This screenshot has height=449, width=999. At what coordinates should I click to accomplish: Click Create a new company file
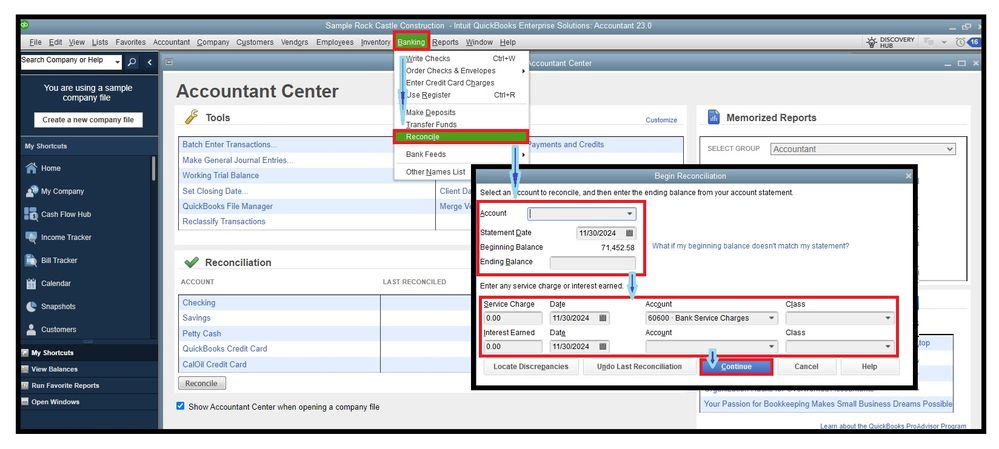point(89,120)
